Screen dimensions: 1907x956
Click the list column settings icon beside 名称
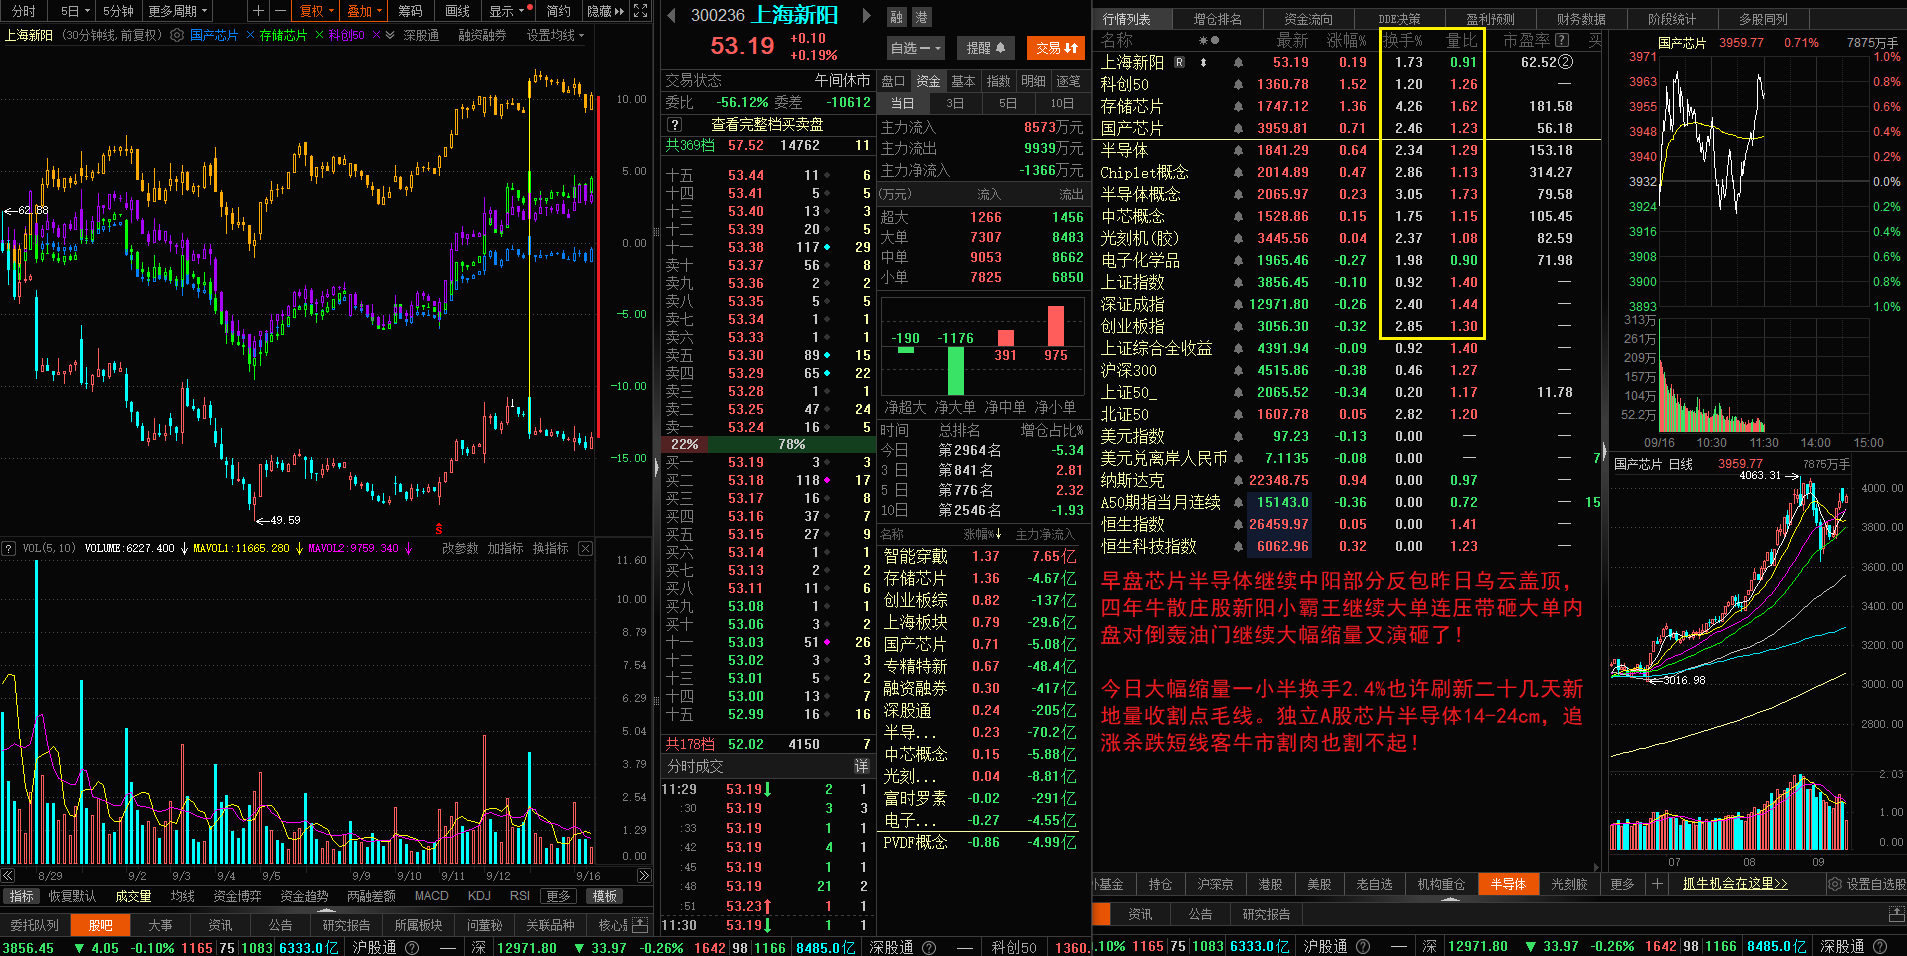(x=1209, y=40)
